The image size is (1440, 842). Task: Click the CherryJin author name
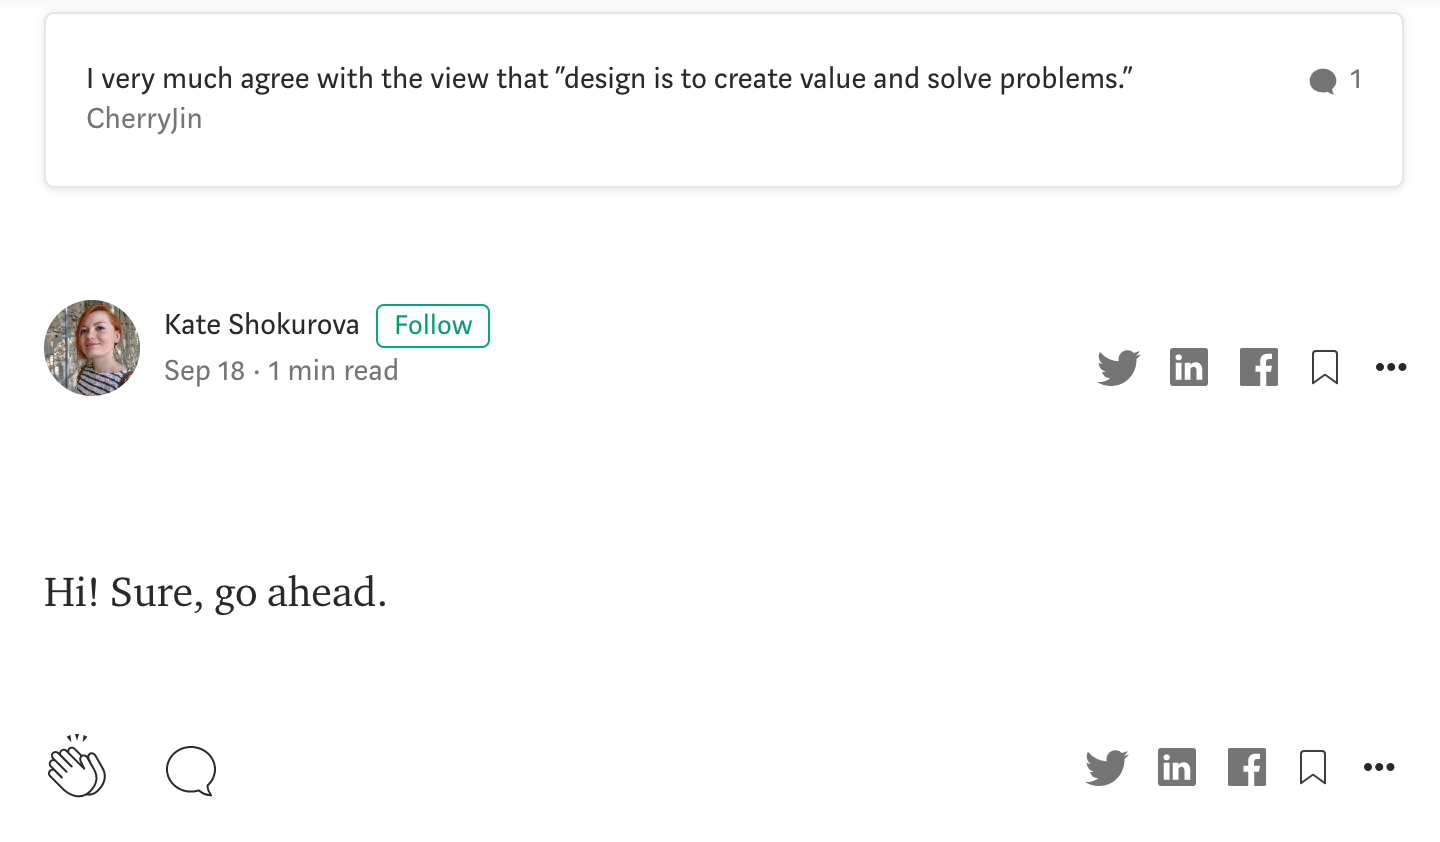144,119
